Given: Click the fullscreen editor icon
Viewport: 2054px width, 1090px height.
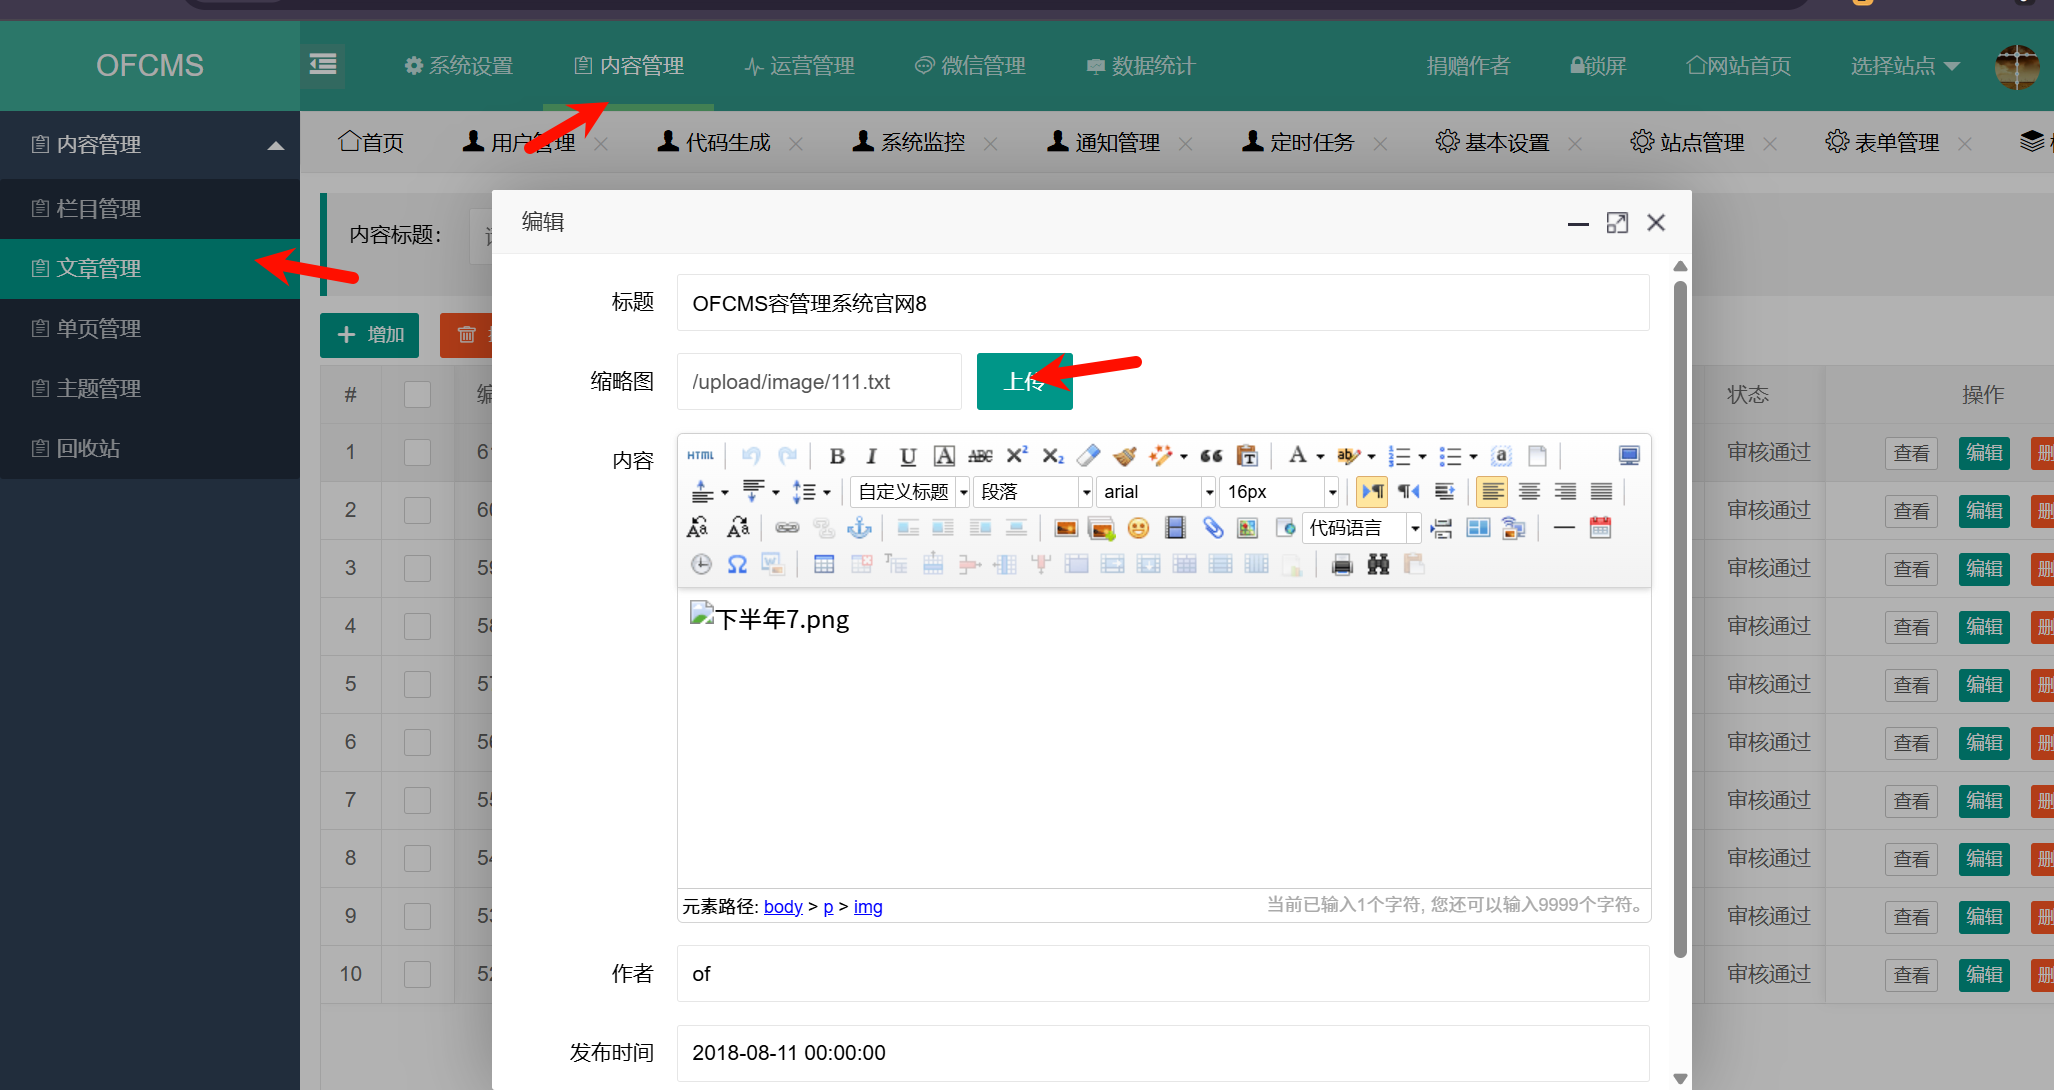Looking at the screenshot, I should coord(1629,456).
